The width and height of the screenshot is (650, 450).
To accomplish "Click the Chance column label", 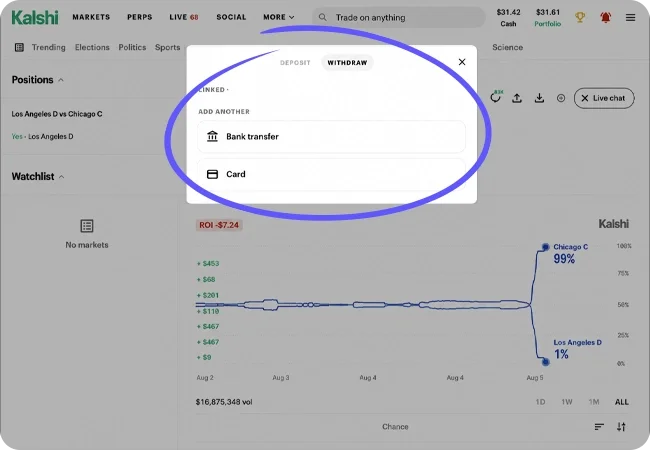I will [x=395, y=427].
